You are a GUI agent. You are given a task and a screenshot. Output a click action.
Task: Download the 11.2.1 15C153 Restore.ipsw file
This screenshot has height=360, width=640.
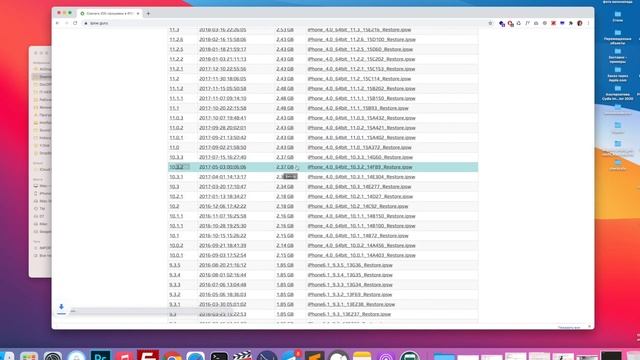pos(361,69)
